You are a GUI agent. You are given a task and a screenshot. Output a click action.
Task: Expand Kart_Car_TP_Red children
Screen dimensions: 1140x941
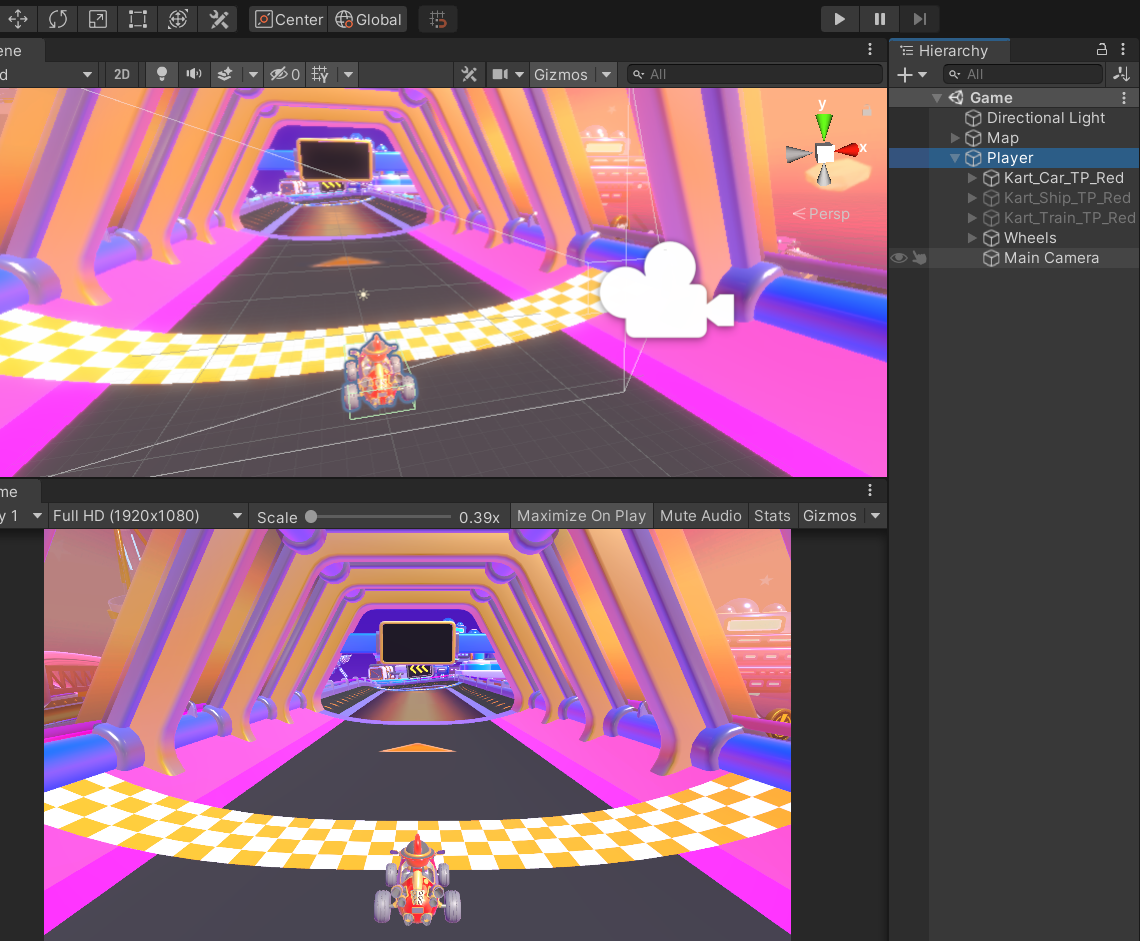point(972,177)
